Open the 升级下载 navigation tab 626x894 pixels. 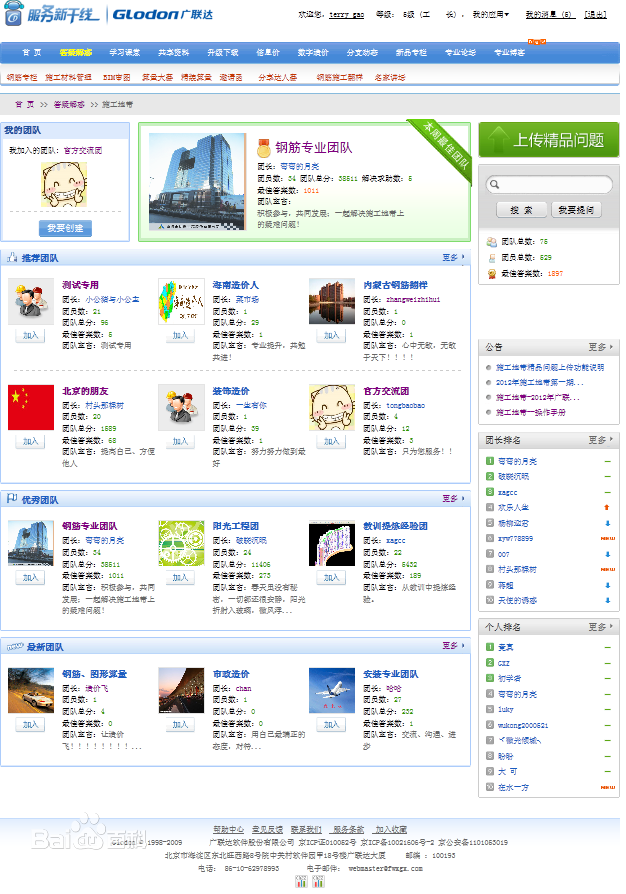click(223, 52)
